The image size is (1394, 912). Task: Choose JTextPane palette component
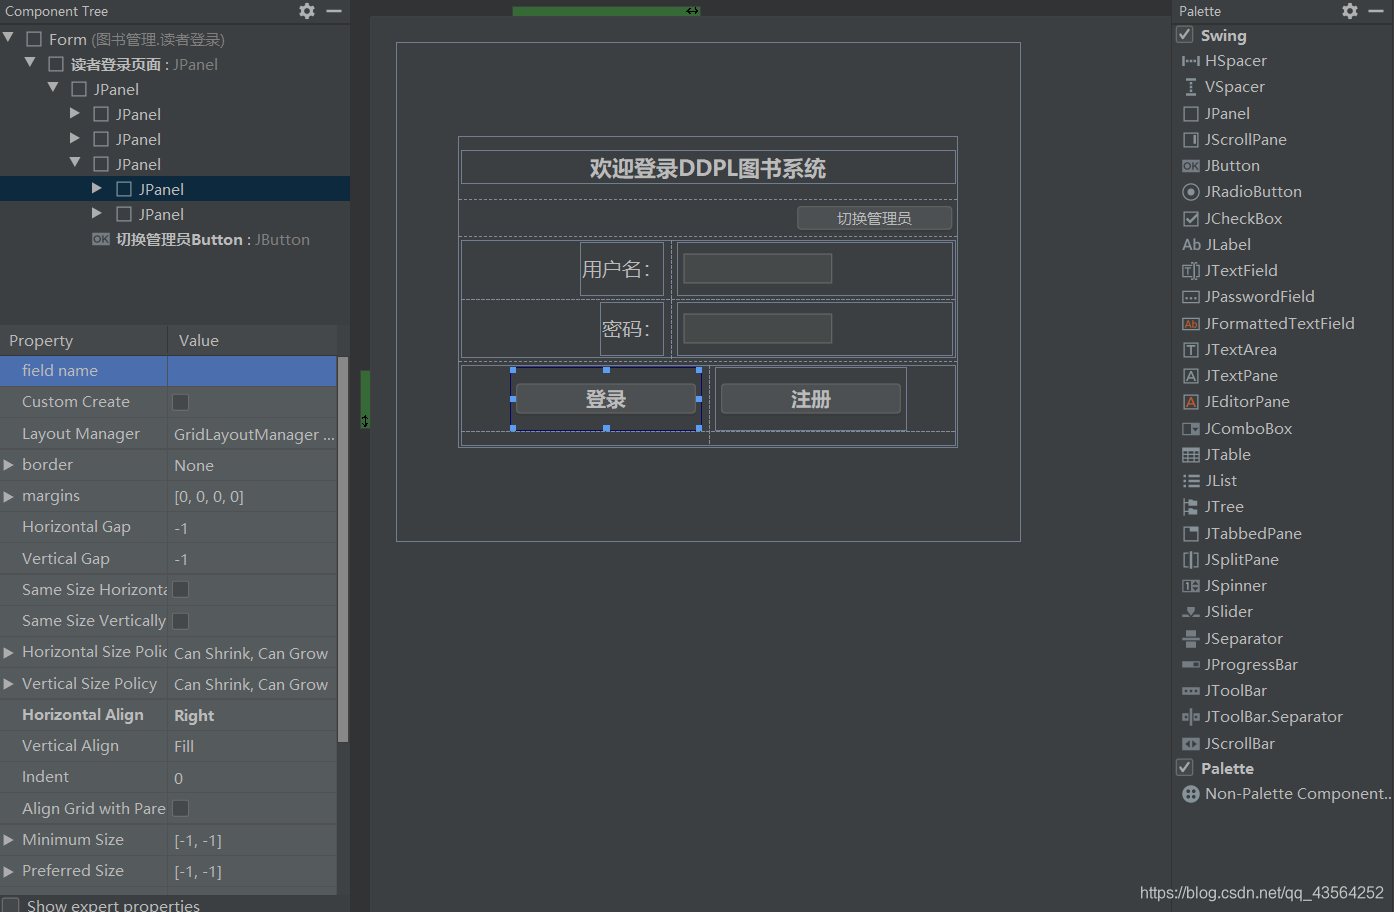1230,376
